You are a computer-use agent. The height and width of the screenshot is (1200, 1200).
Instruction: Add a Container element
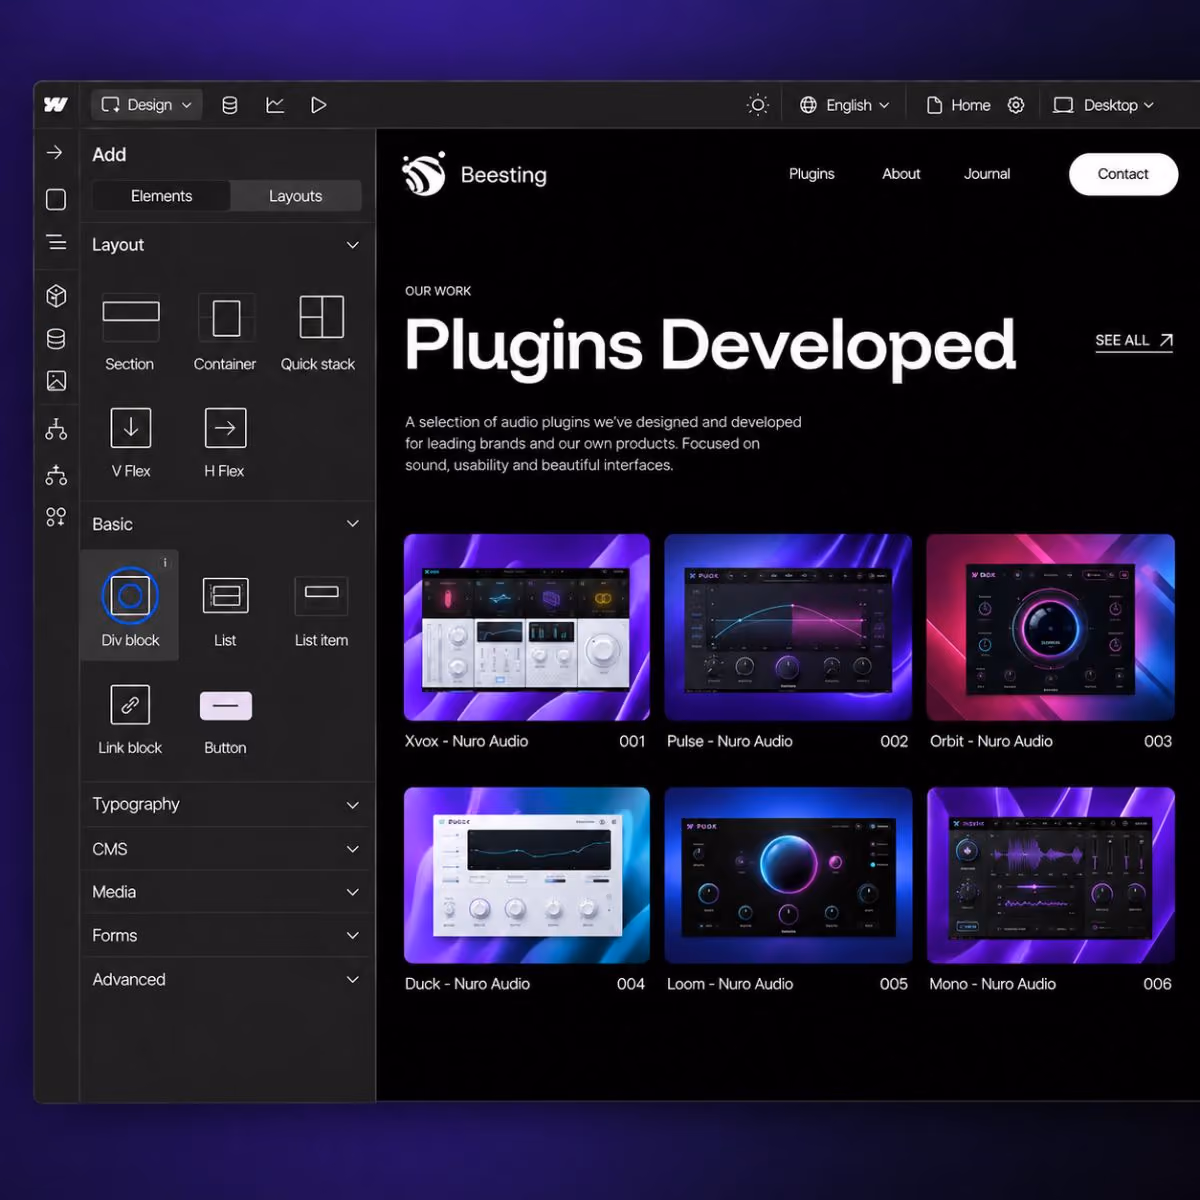[225, 333]
